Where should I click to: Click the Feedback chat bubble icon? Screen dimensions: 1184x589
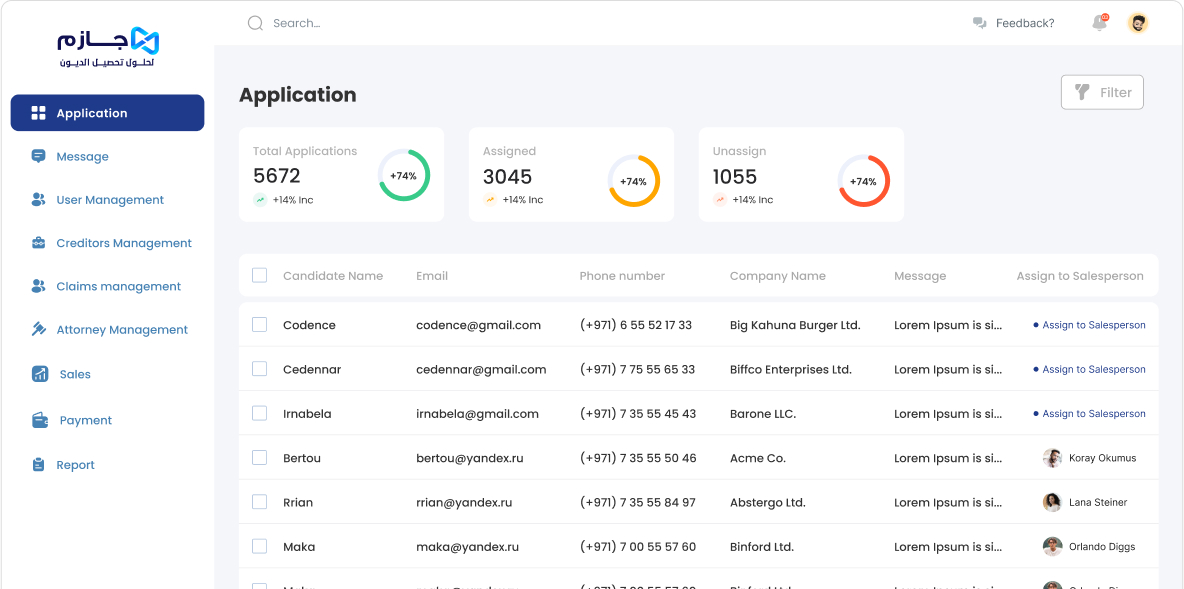(979, 23)
